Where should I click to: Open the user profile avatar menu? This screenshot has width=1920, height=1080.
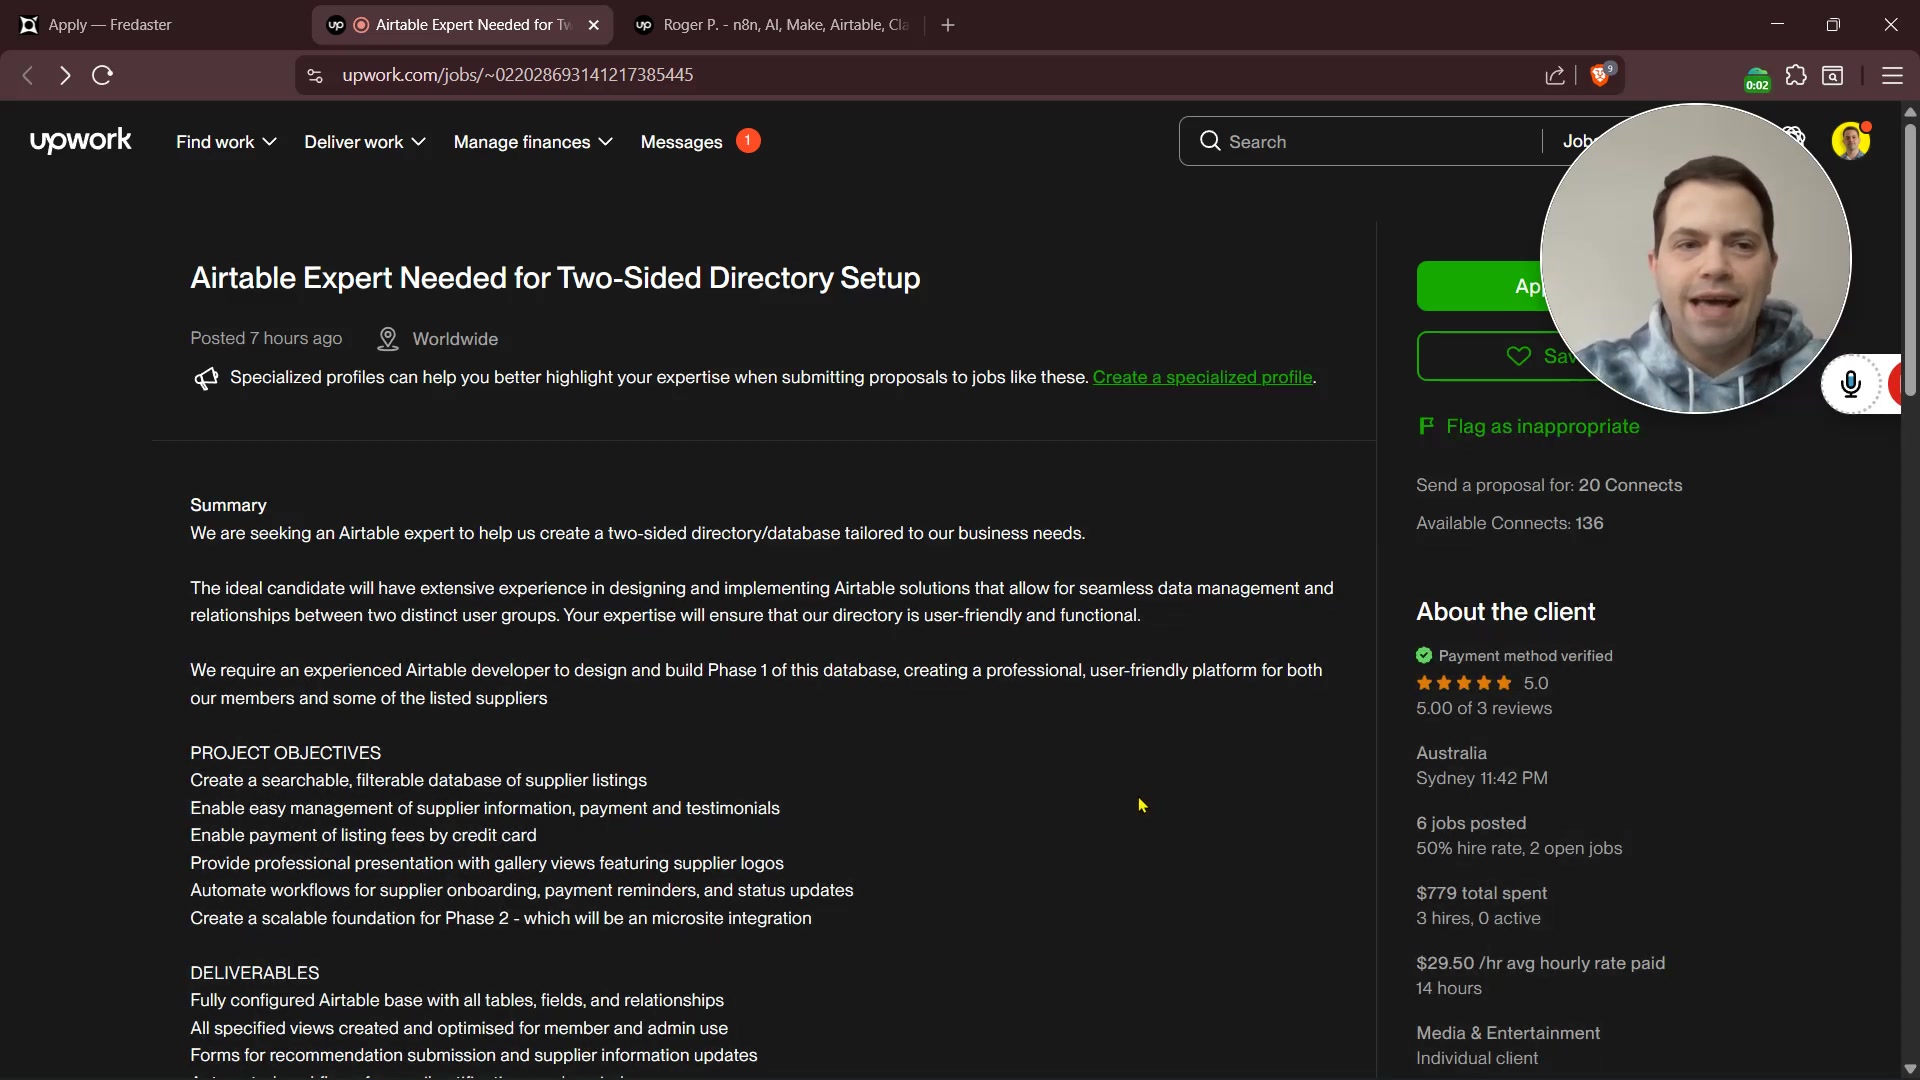tap(1850, 141)
